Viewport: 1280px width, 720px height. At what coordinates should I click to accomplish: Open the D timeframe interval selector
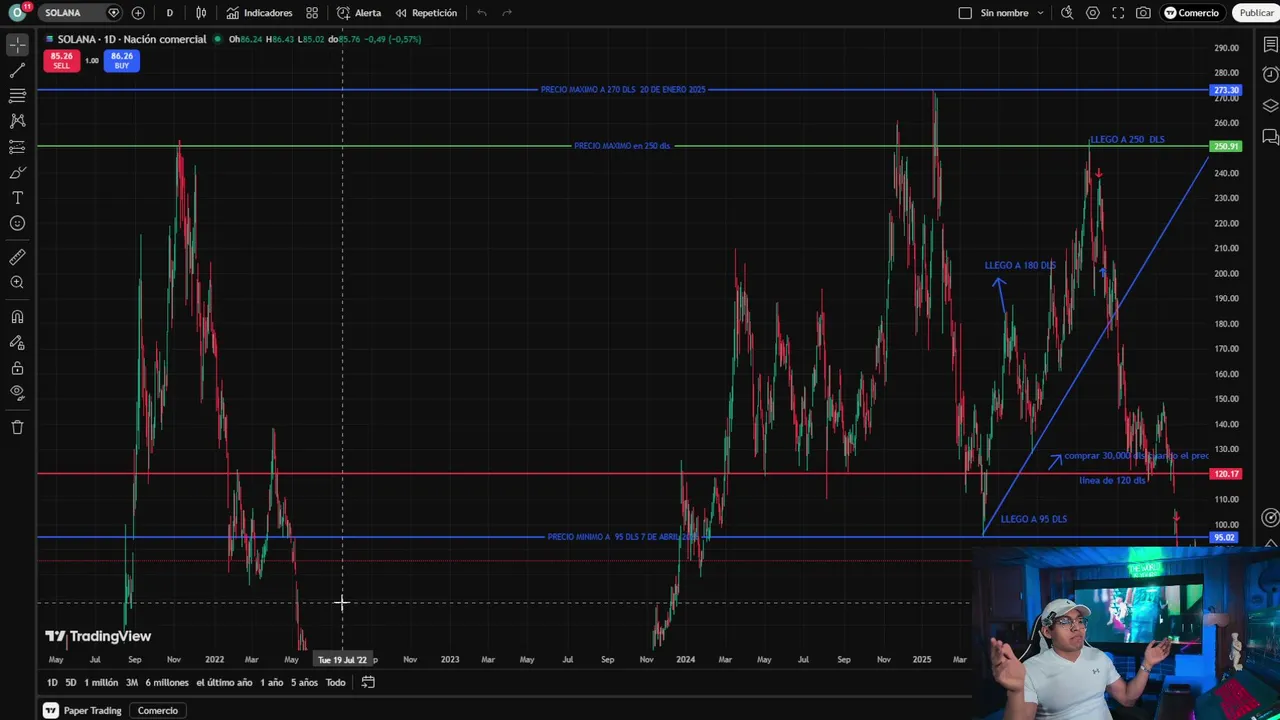point(169,13)
